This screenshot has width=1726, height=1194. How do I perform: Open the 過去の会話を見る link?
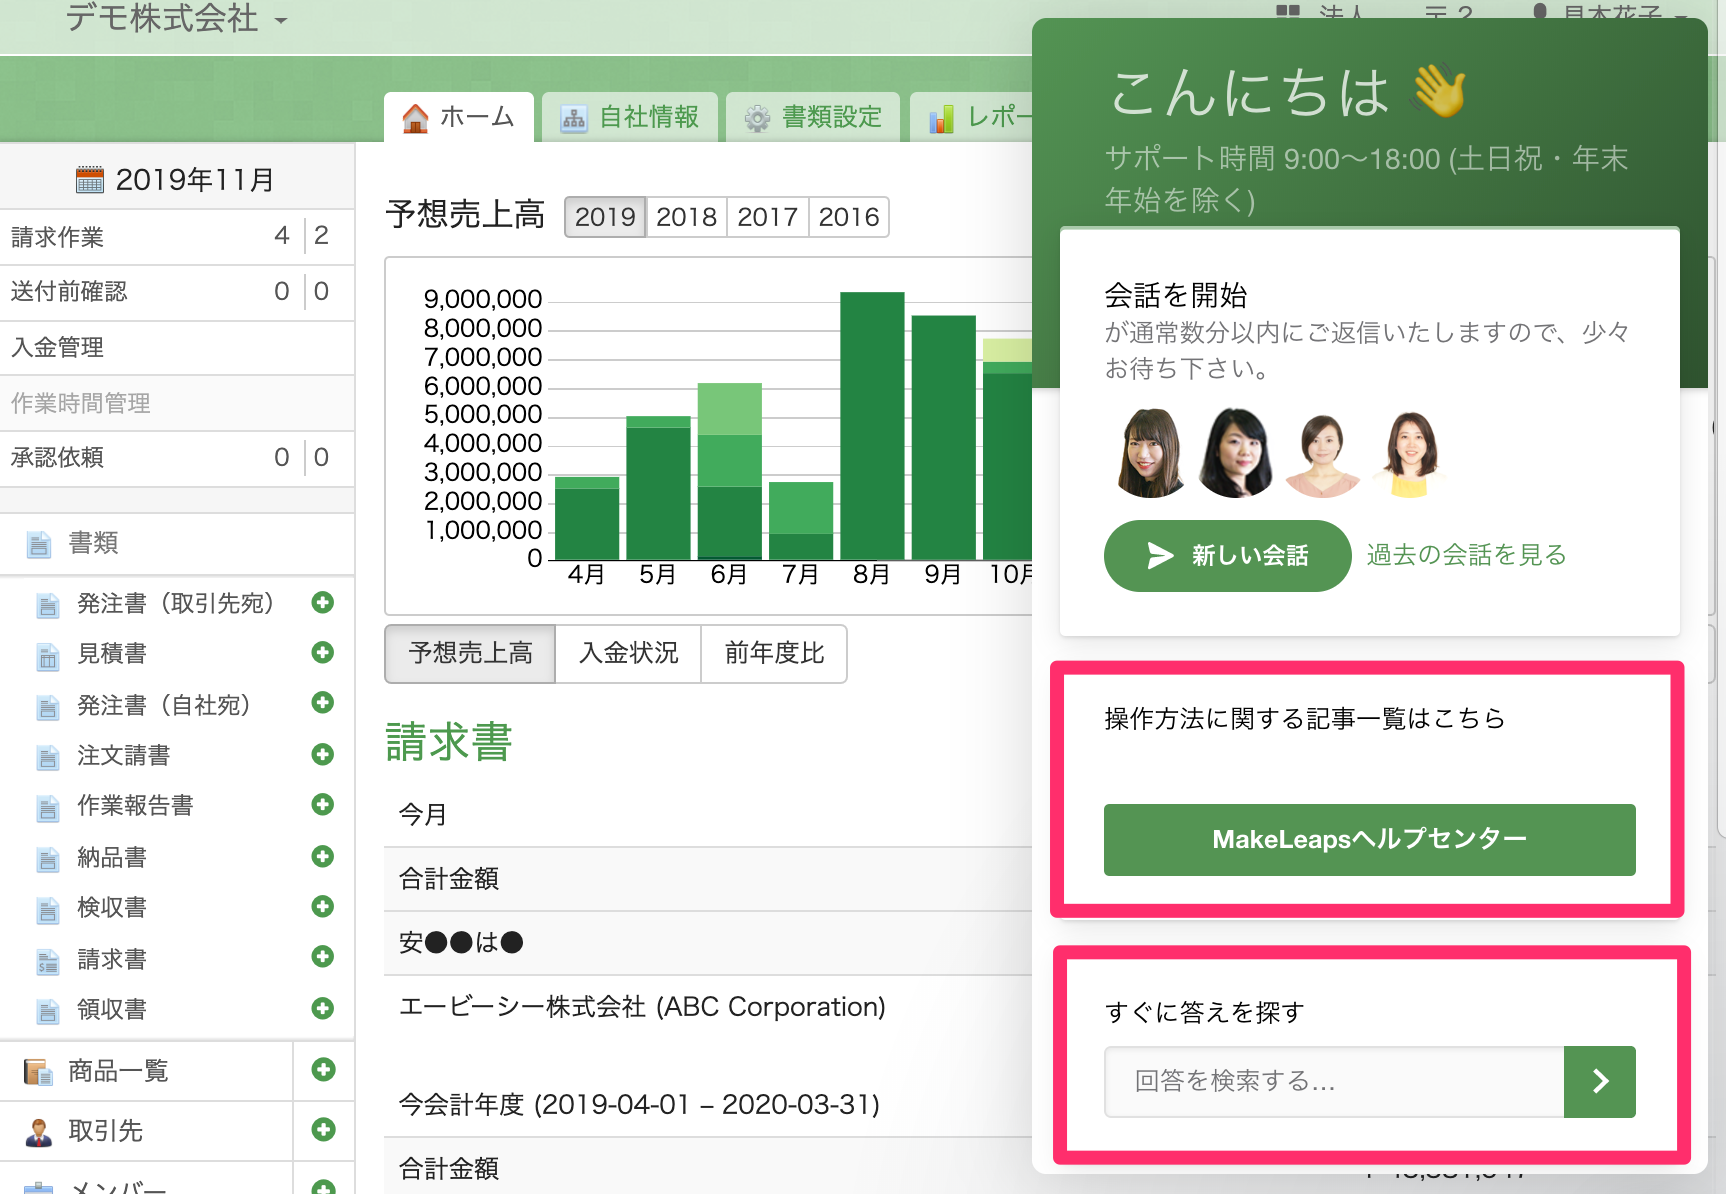click(x=1466, y=555)
